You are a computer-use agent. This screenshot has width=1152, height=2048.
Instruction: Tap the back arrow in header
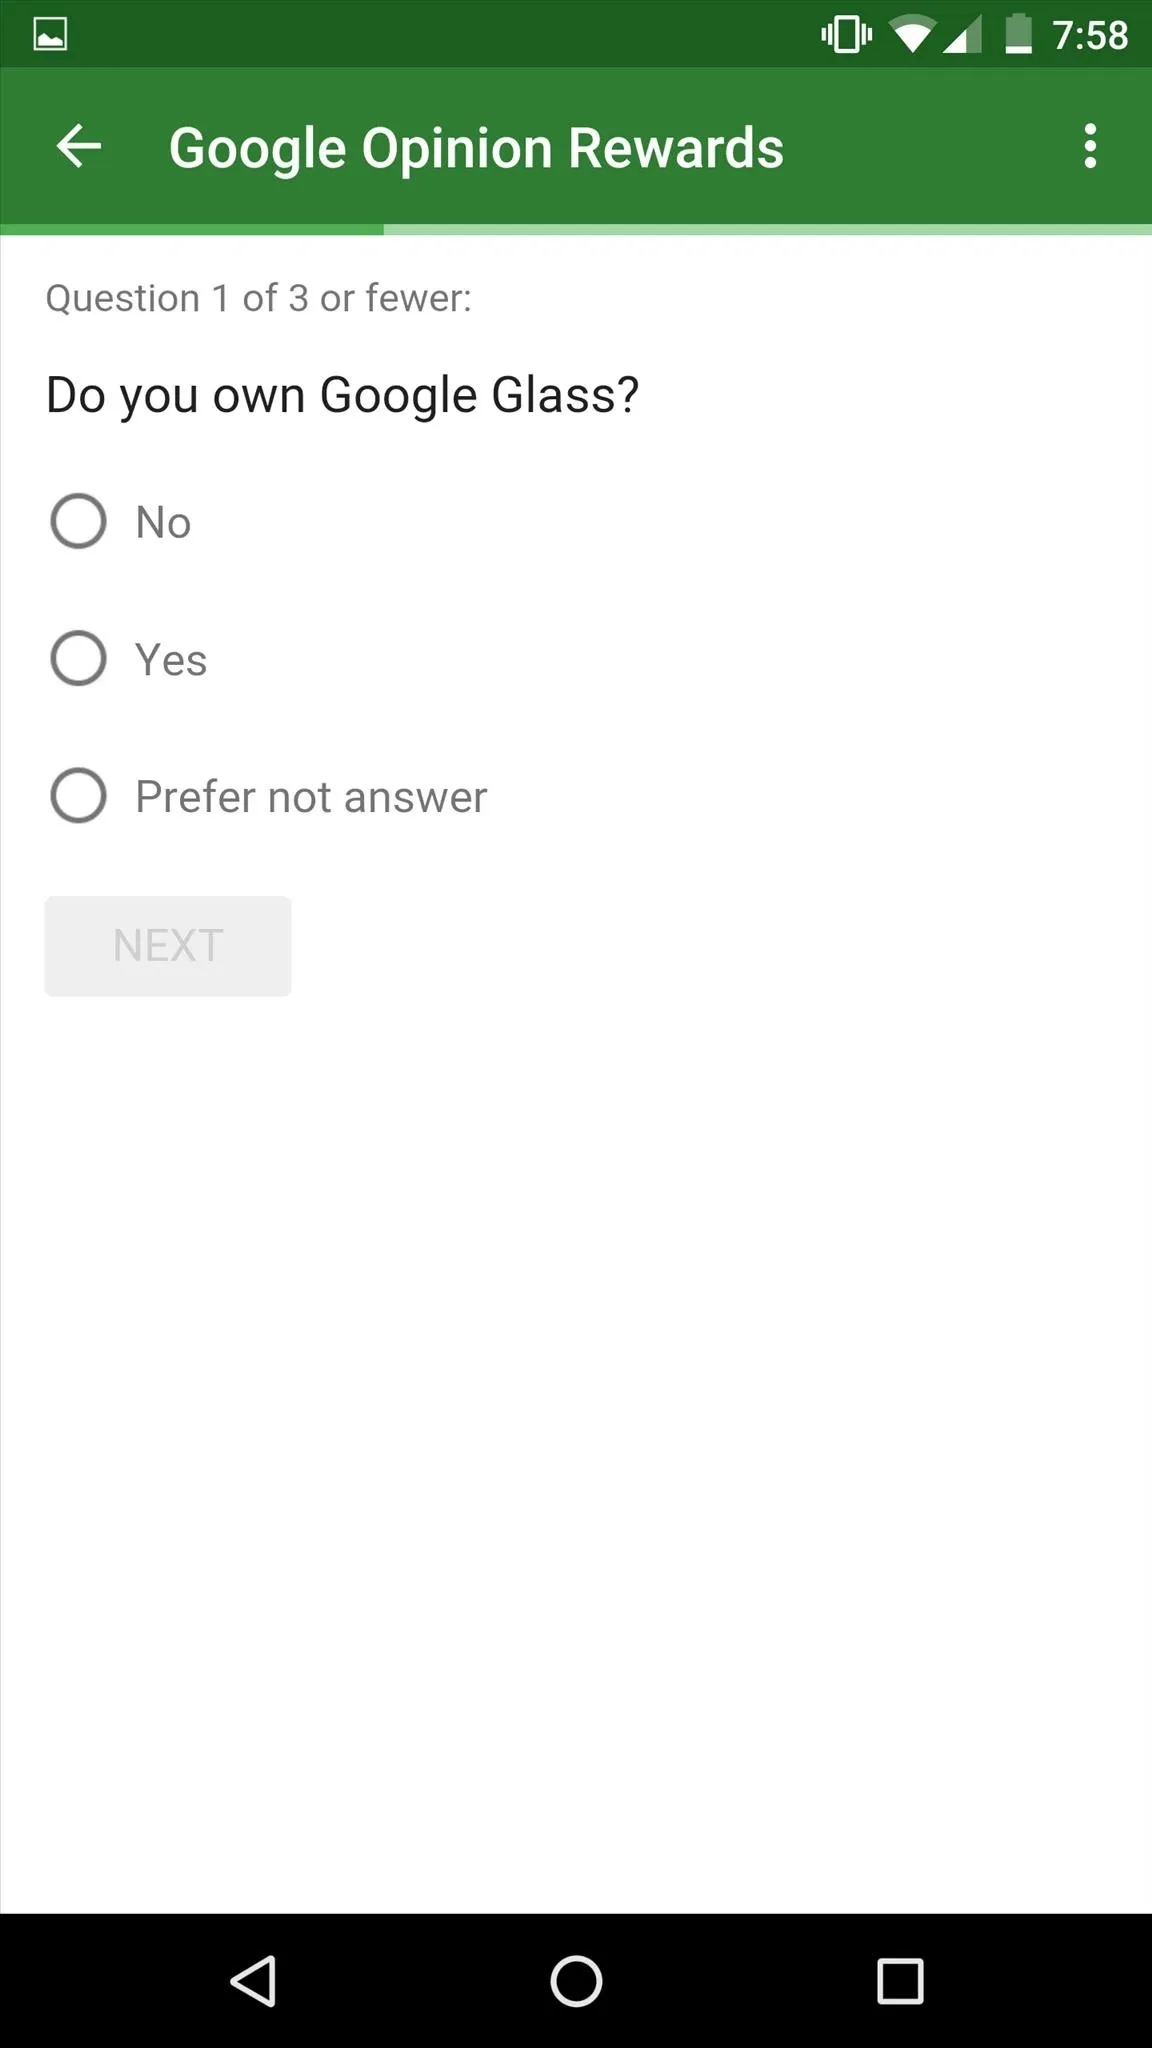click(x=78, y=147)
